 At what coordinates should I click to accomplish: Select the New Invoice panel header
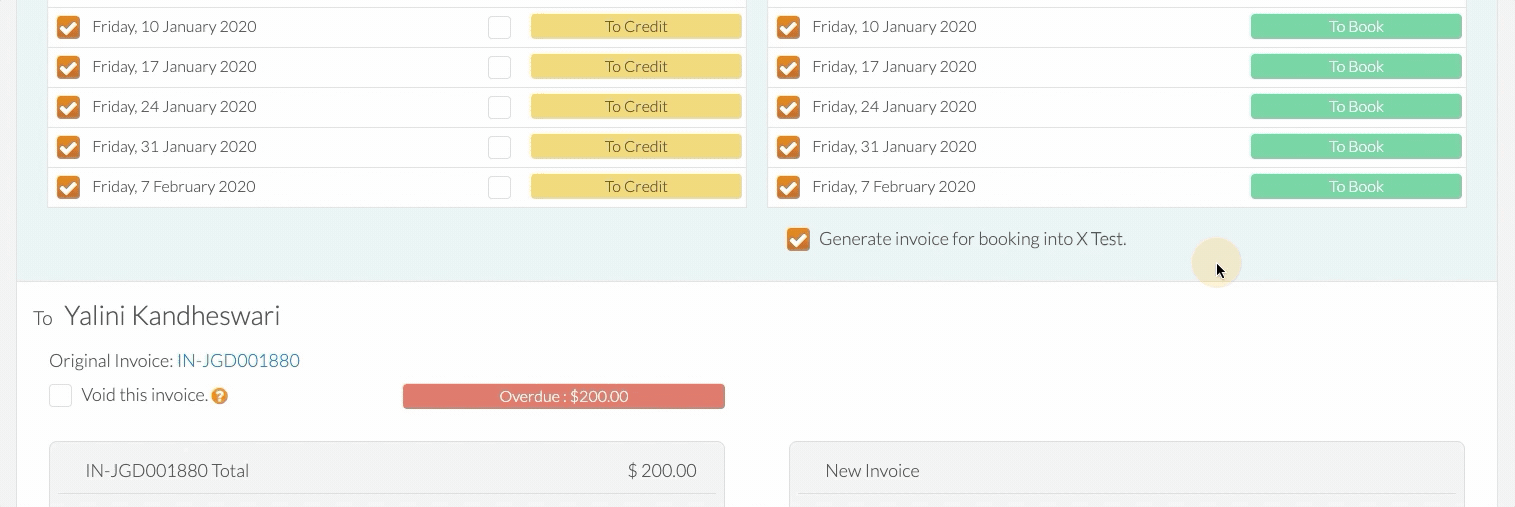pyautogui.click(x=1127, y=470)
